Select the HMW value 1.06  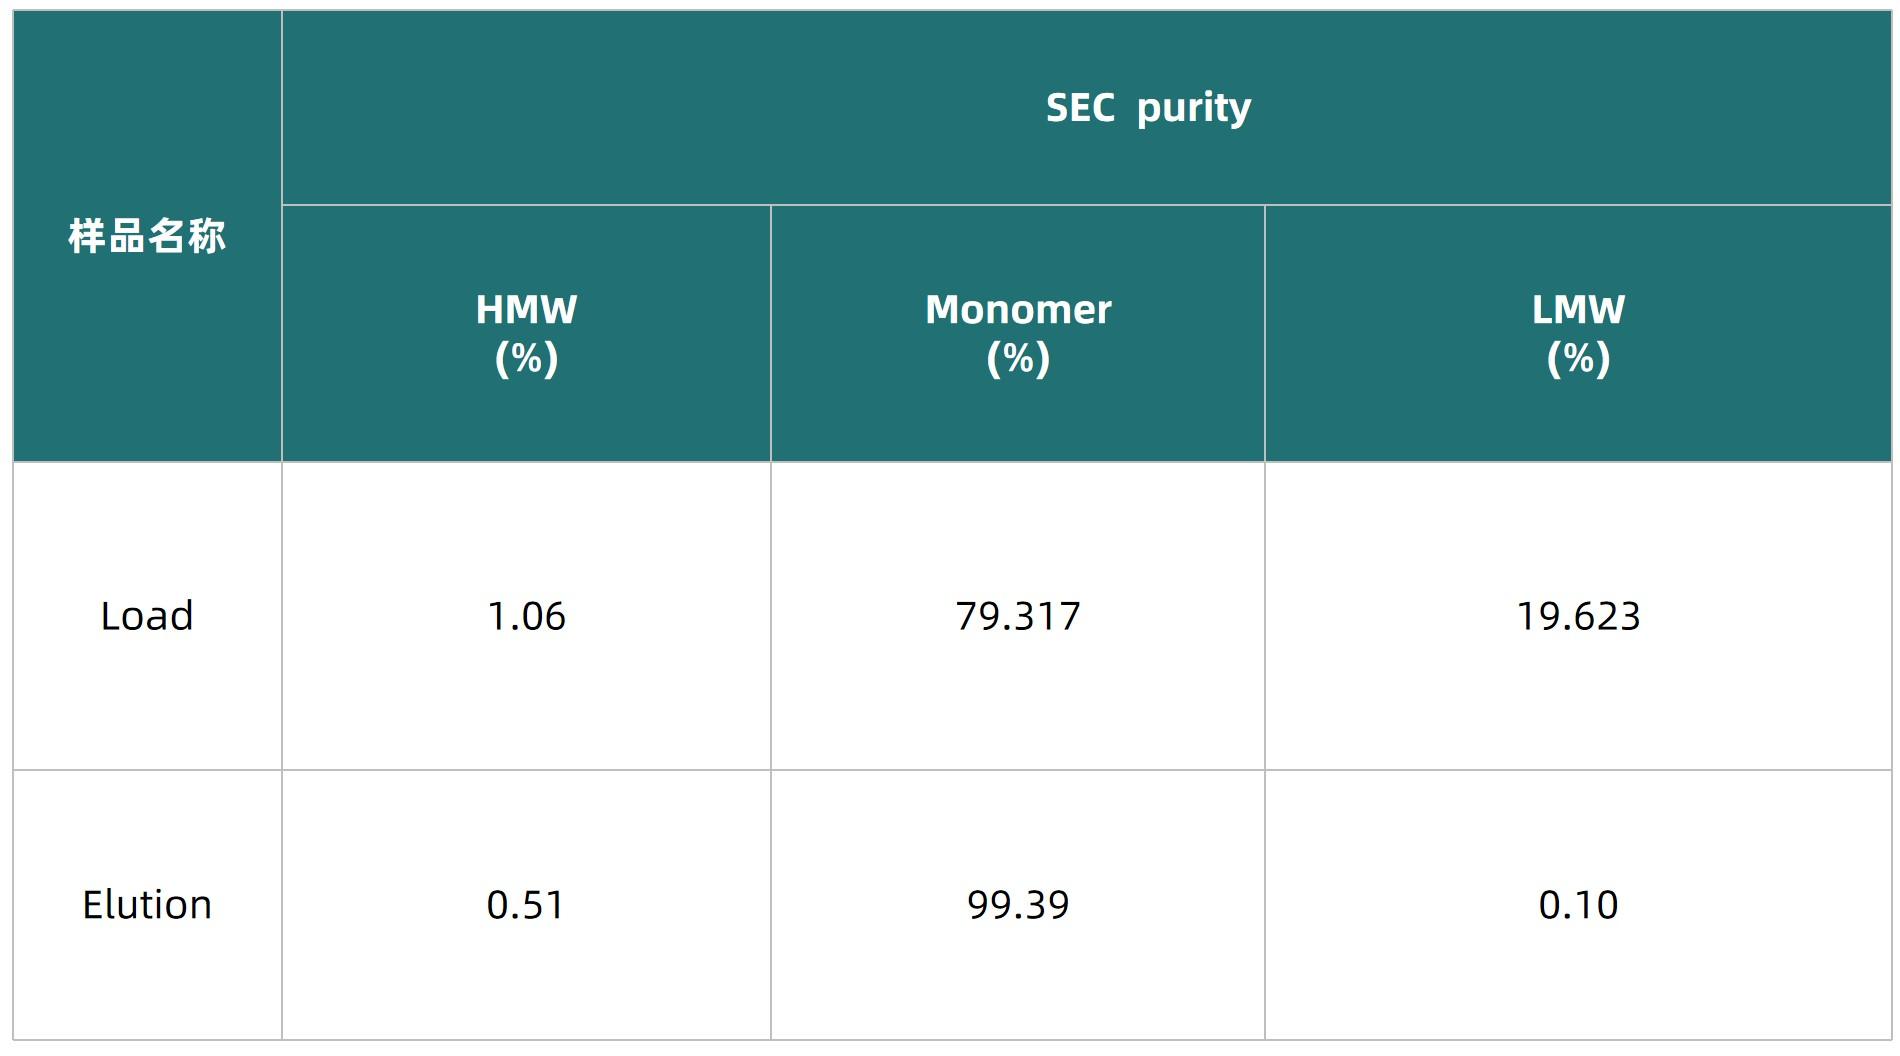click(x=526, y=616)
